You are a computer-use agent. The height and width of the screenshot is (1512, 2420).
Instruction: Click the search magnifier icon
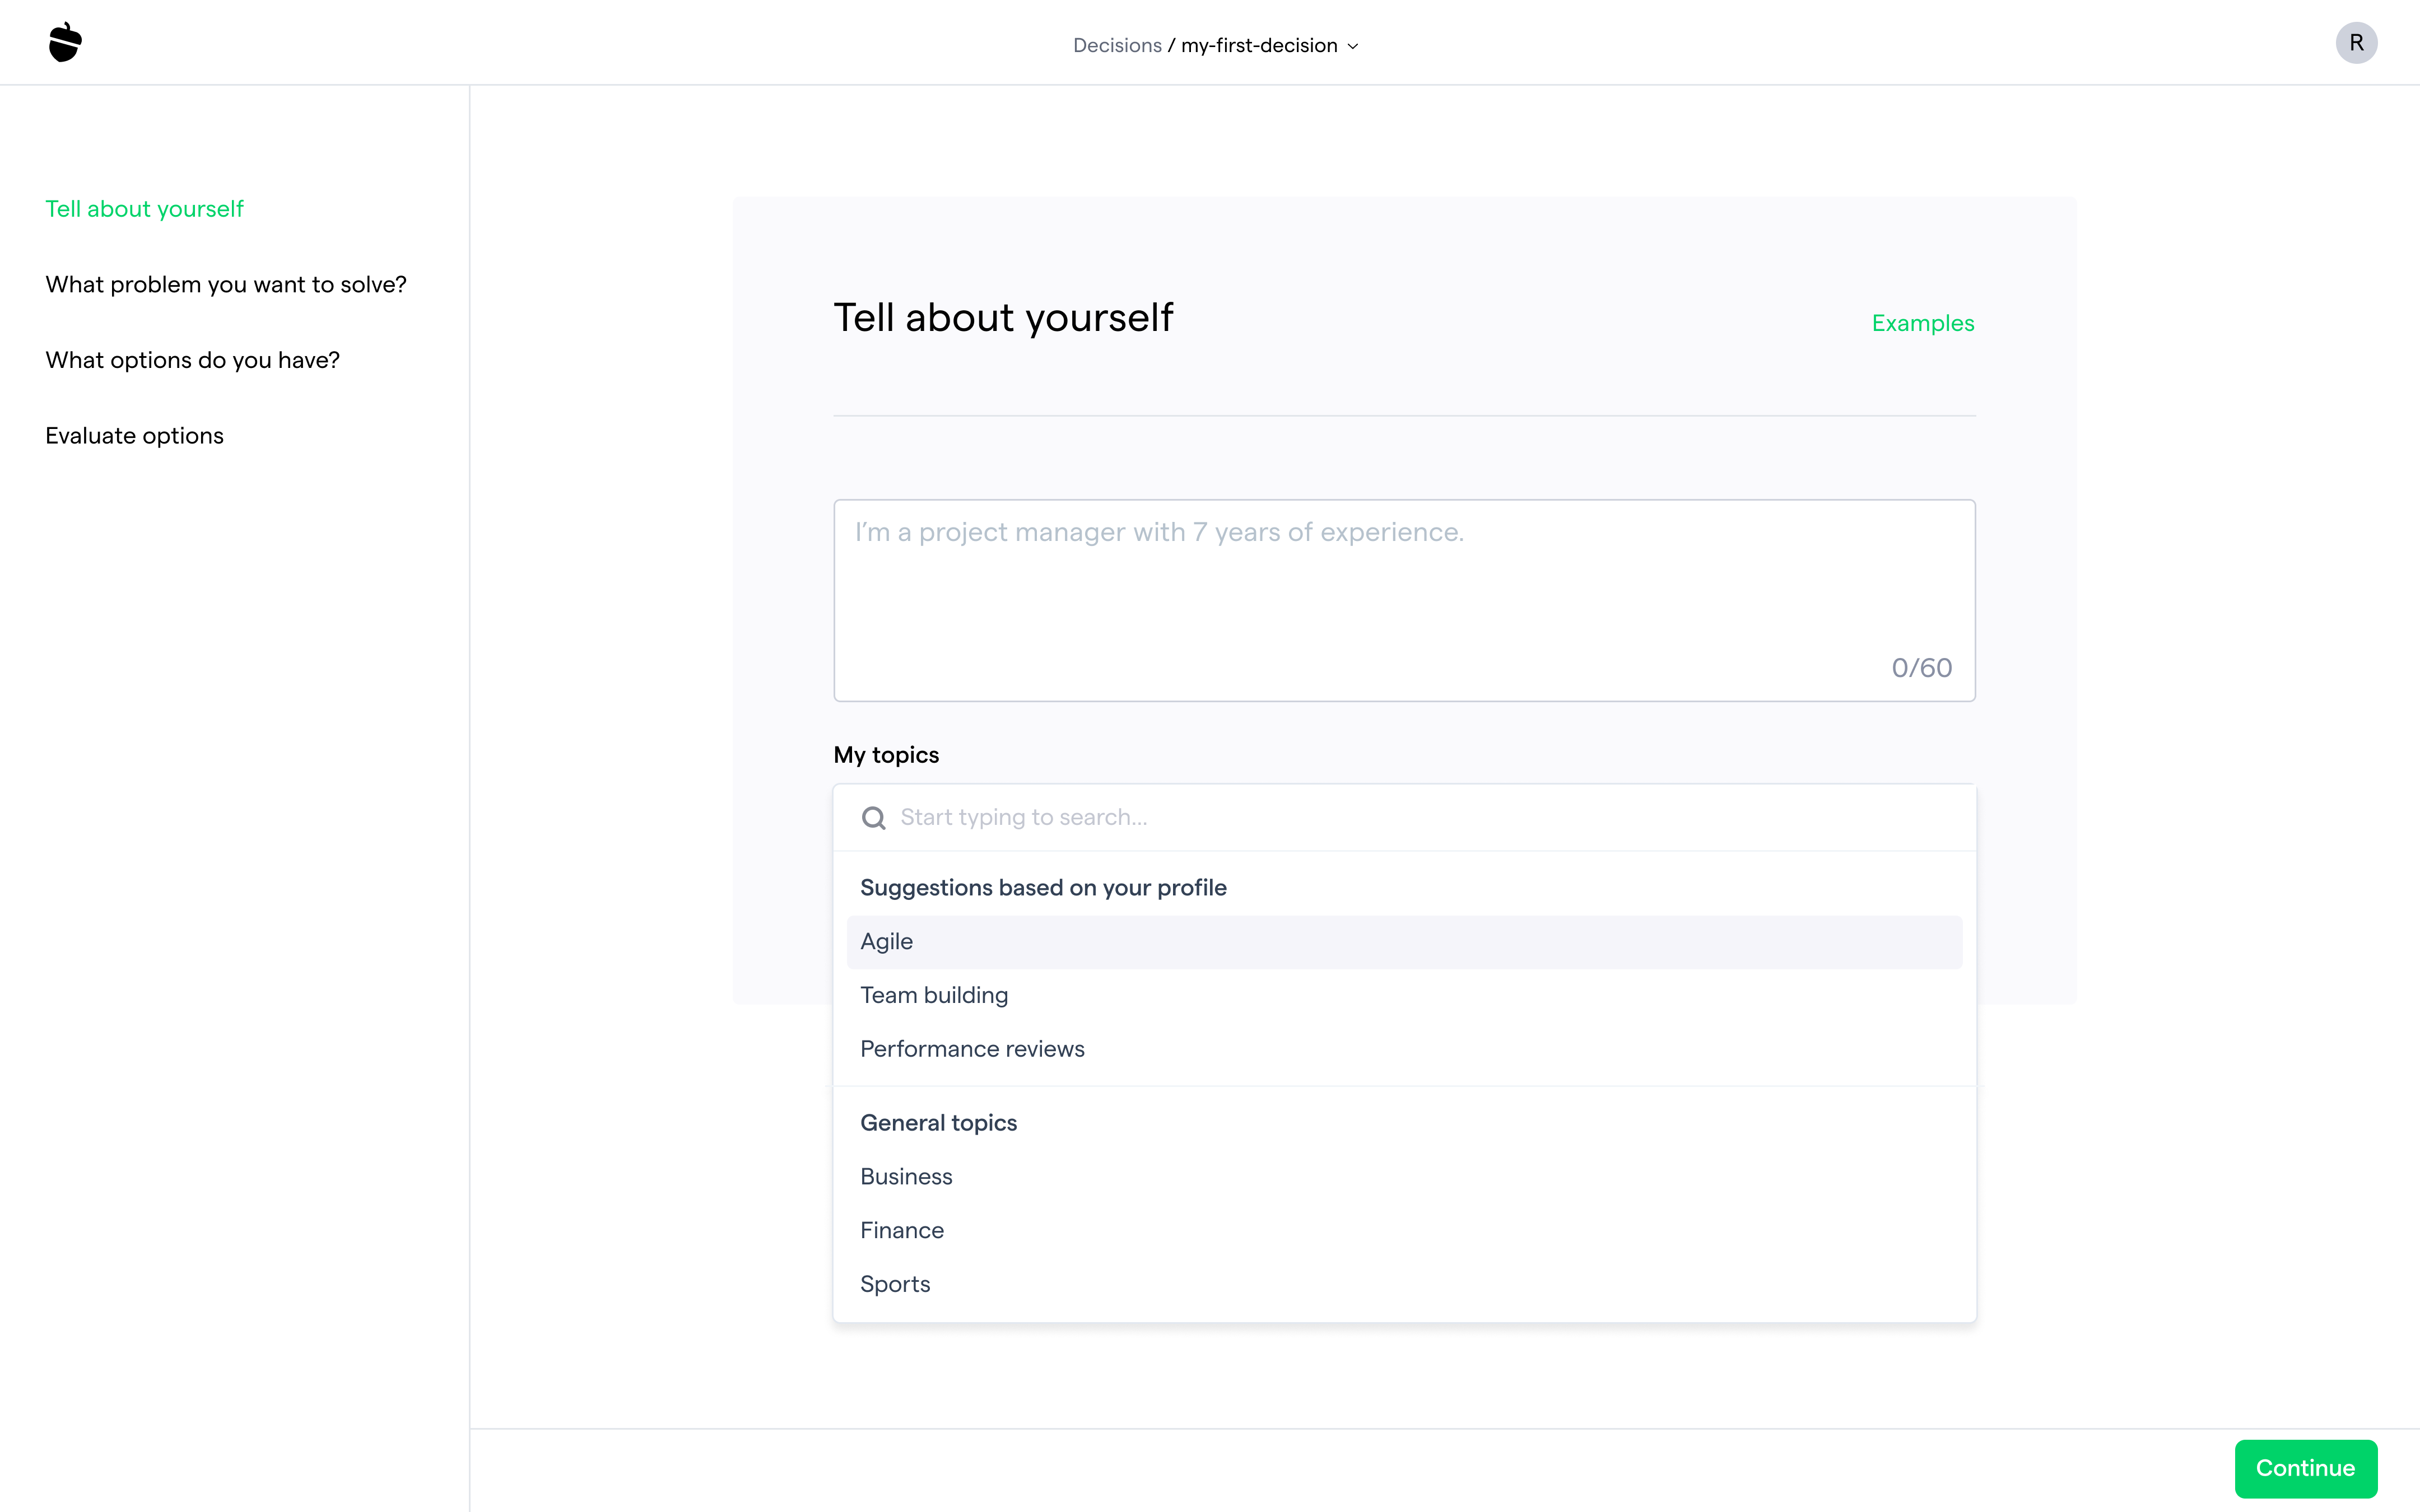coord(874,818)
